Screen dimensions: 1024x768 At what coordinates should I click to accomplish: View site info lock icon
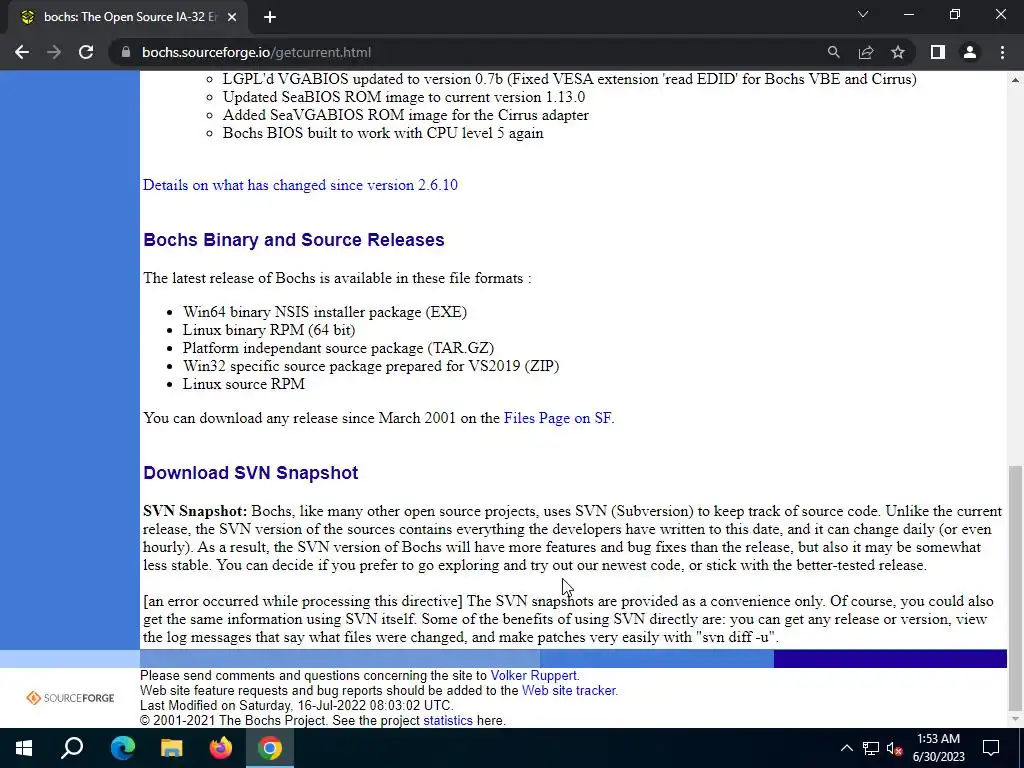pyautogui.click(x=125, y=52)
